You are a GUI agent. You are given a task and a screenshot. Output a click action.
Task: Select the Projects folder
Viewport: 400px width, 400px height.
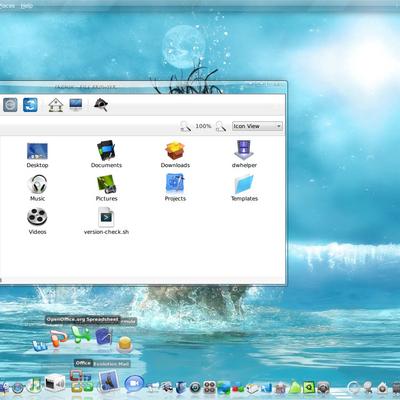tap(175, 187)
